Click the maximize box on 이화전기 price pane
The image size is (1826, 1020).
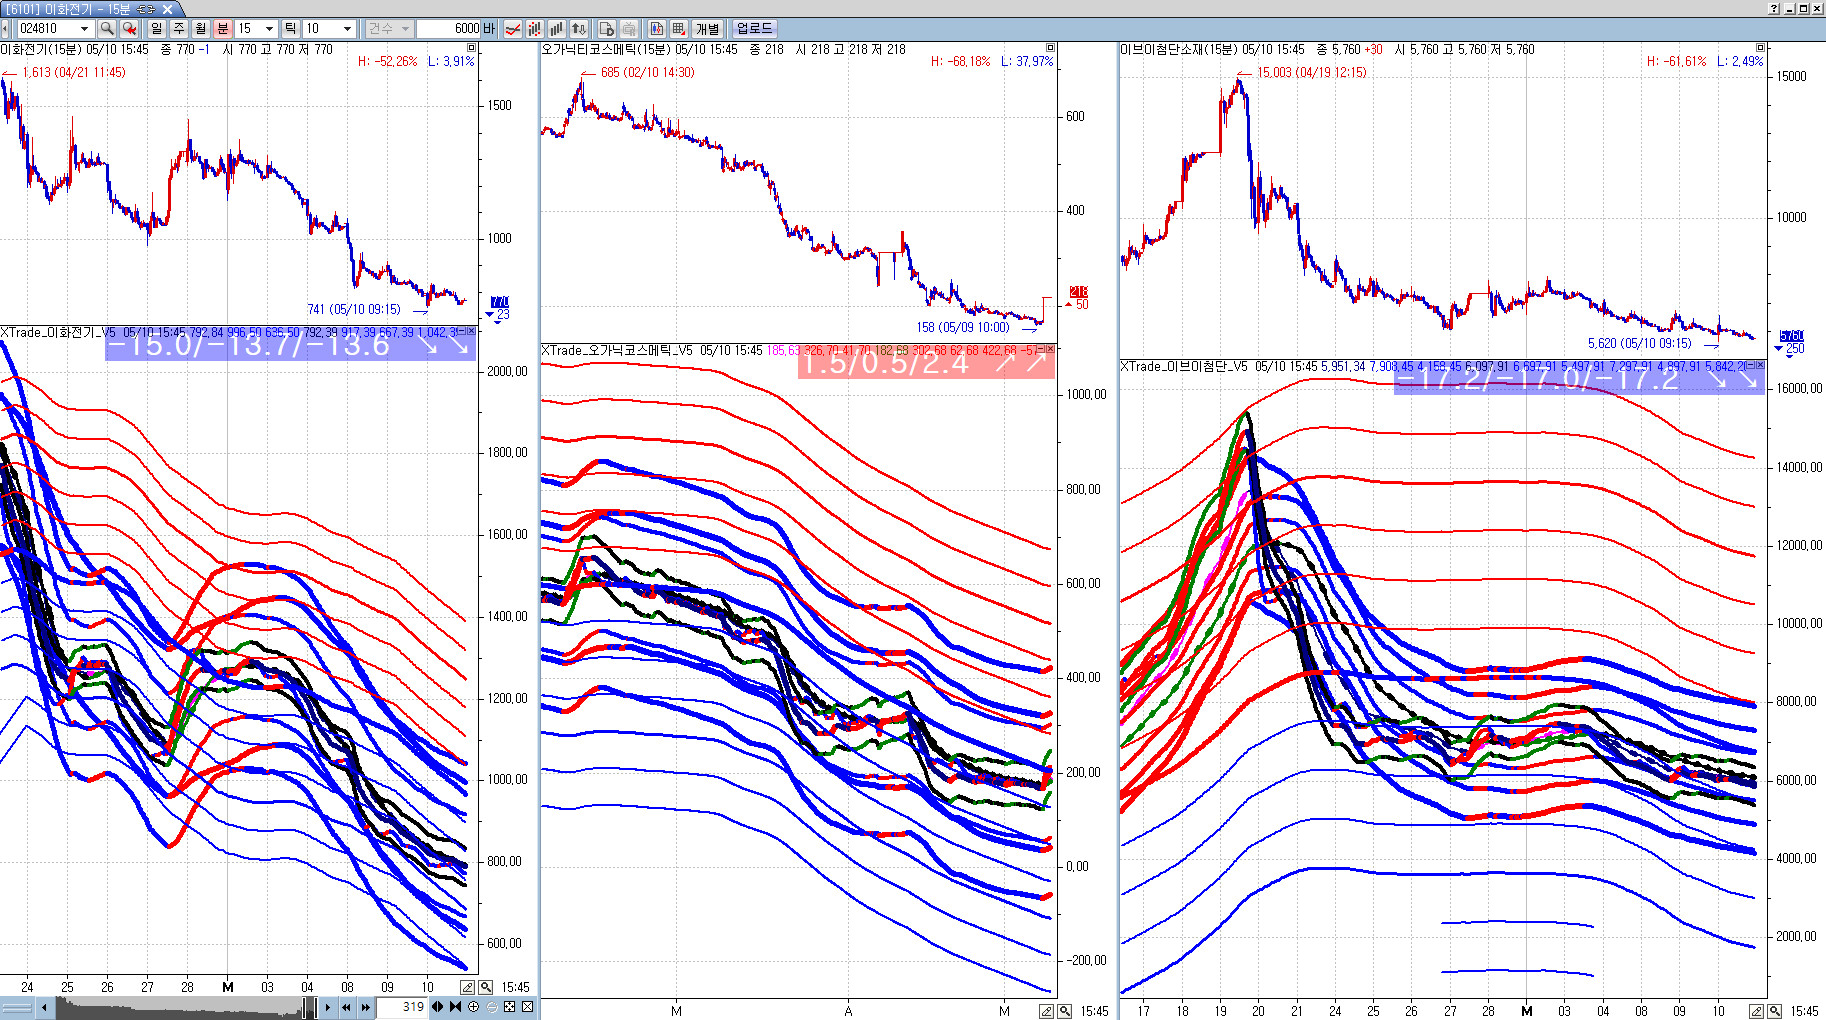(x=472, y=47)
